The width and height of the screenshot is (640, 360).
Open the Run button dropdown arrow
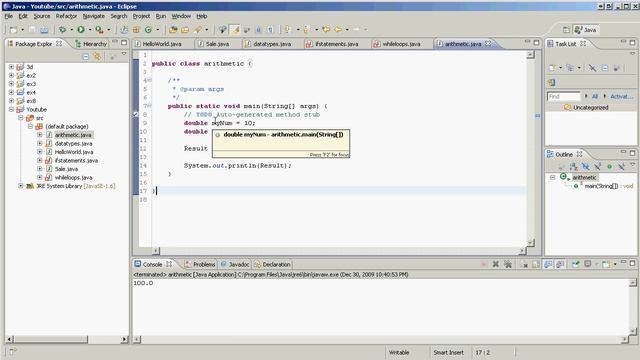click(x=90, y=29)
